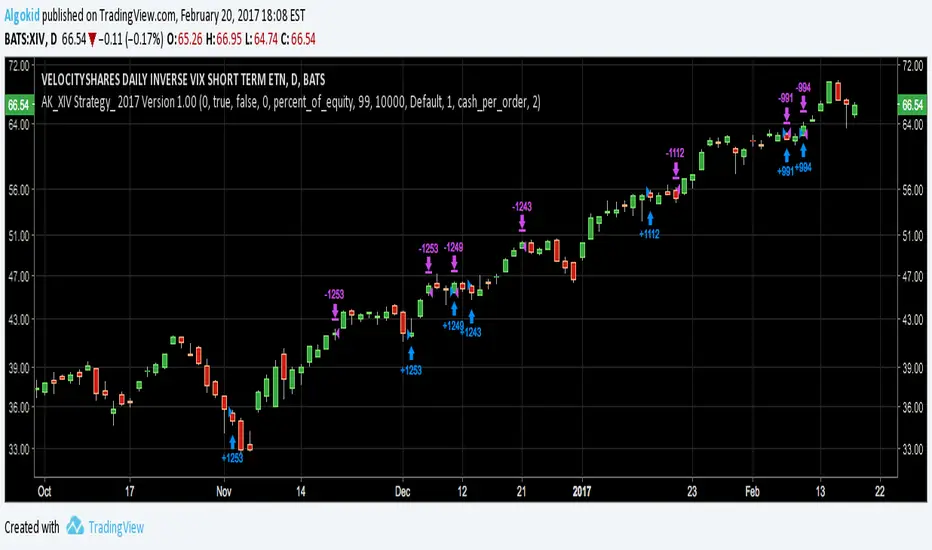Click the H:66.95 high value

pyautogui.click(x=223, y=39)
